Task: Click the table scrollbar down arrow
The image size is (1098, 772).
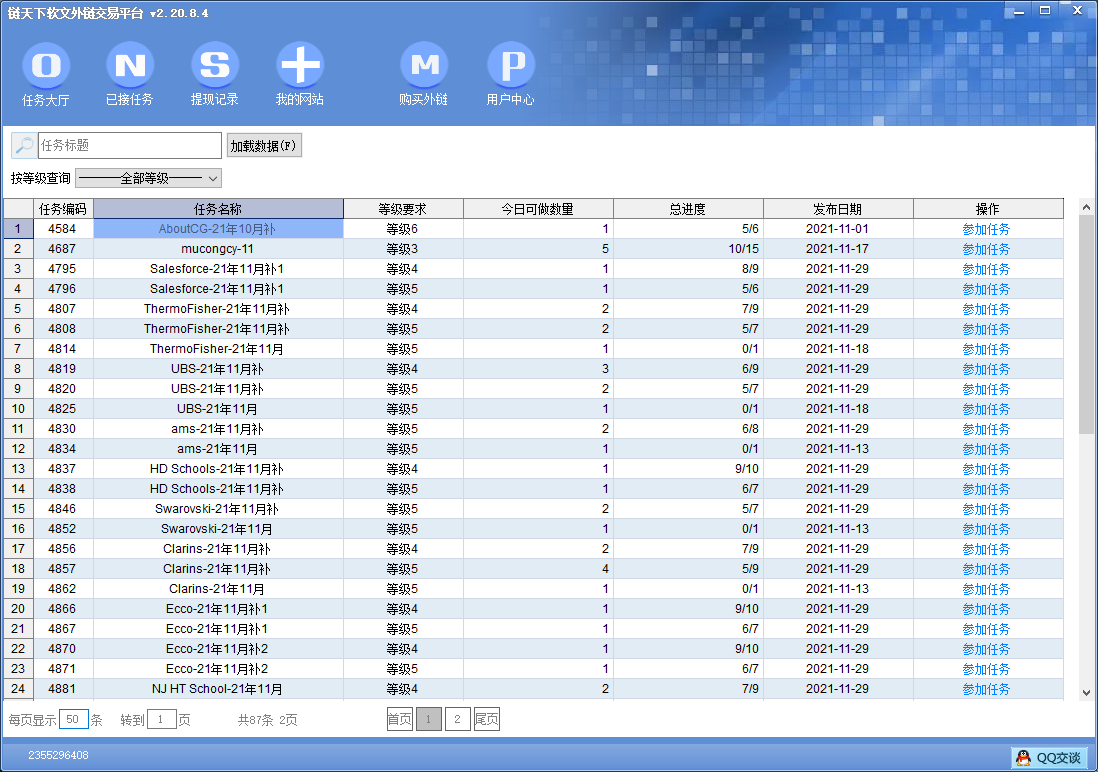Action: 1086,693
